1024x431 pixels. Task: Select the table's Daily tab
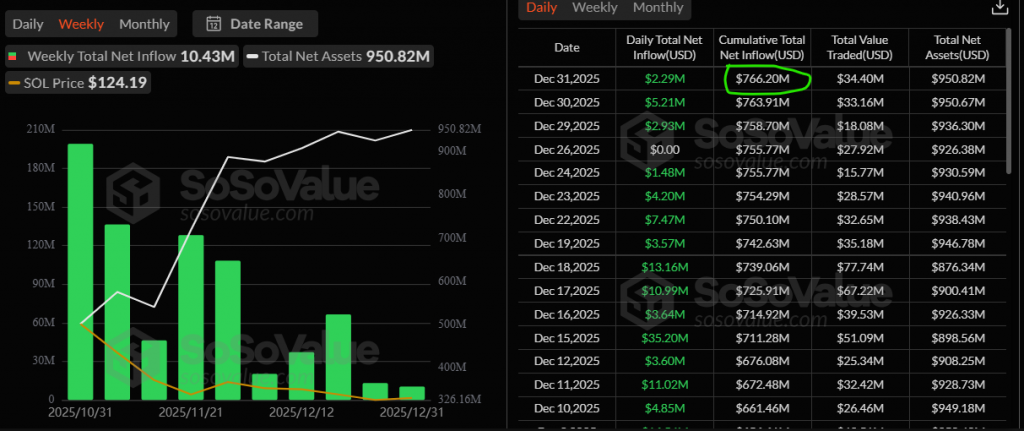541,8
